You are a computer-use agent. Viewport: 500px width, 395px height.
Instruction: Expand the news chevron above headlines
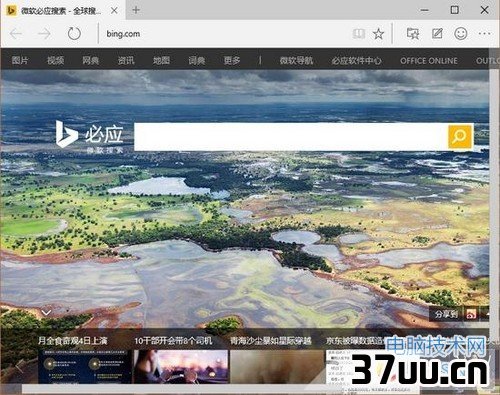click(46, 312)
